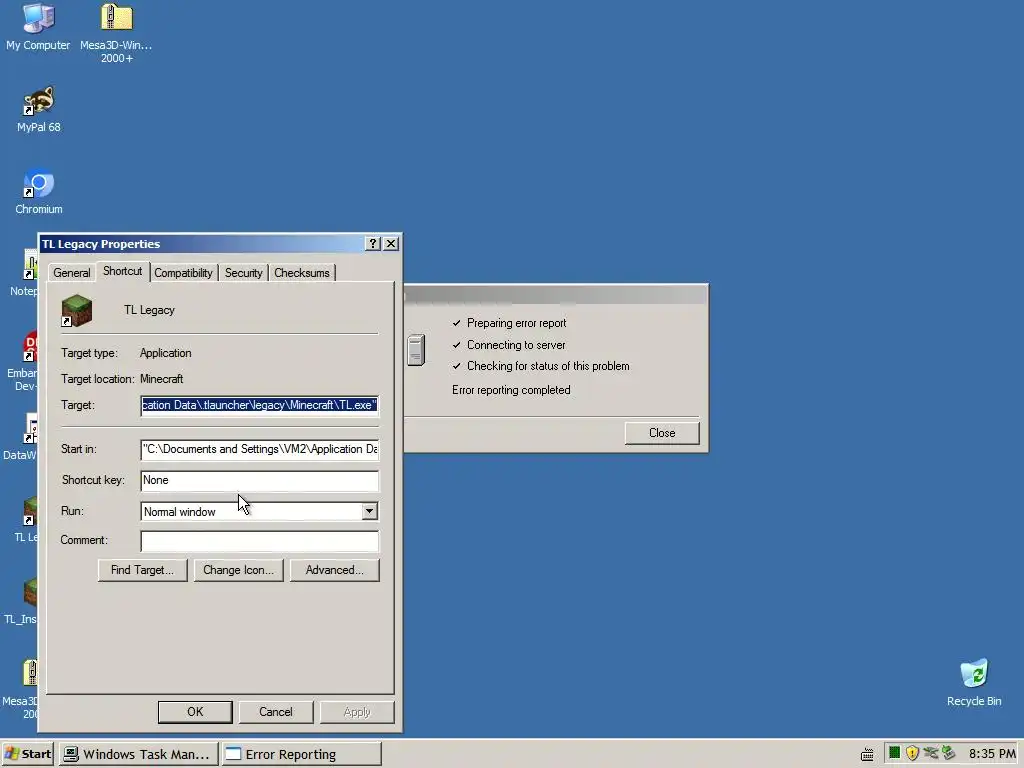1024x768 pixels.
Task: Click the yellow security shield tray icon
Action: click(912, 753)
